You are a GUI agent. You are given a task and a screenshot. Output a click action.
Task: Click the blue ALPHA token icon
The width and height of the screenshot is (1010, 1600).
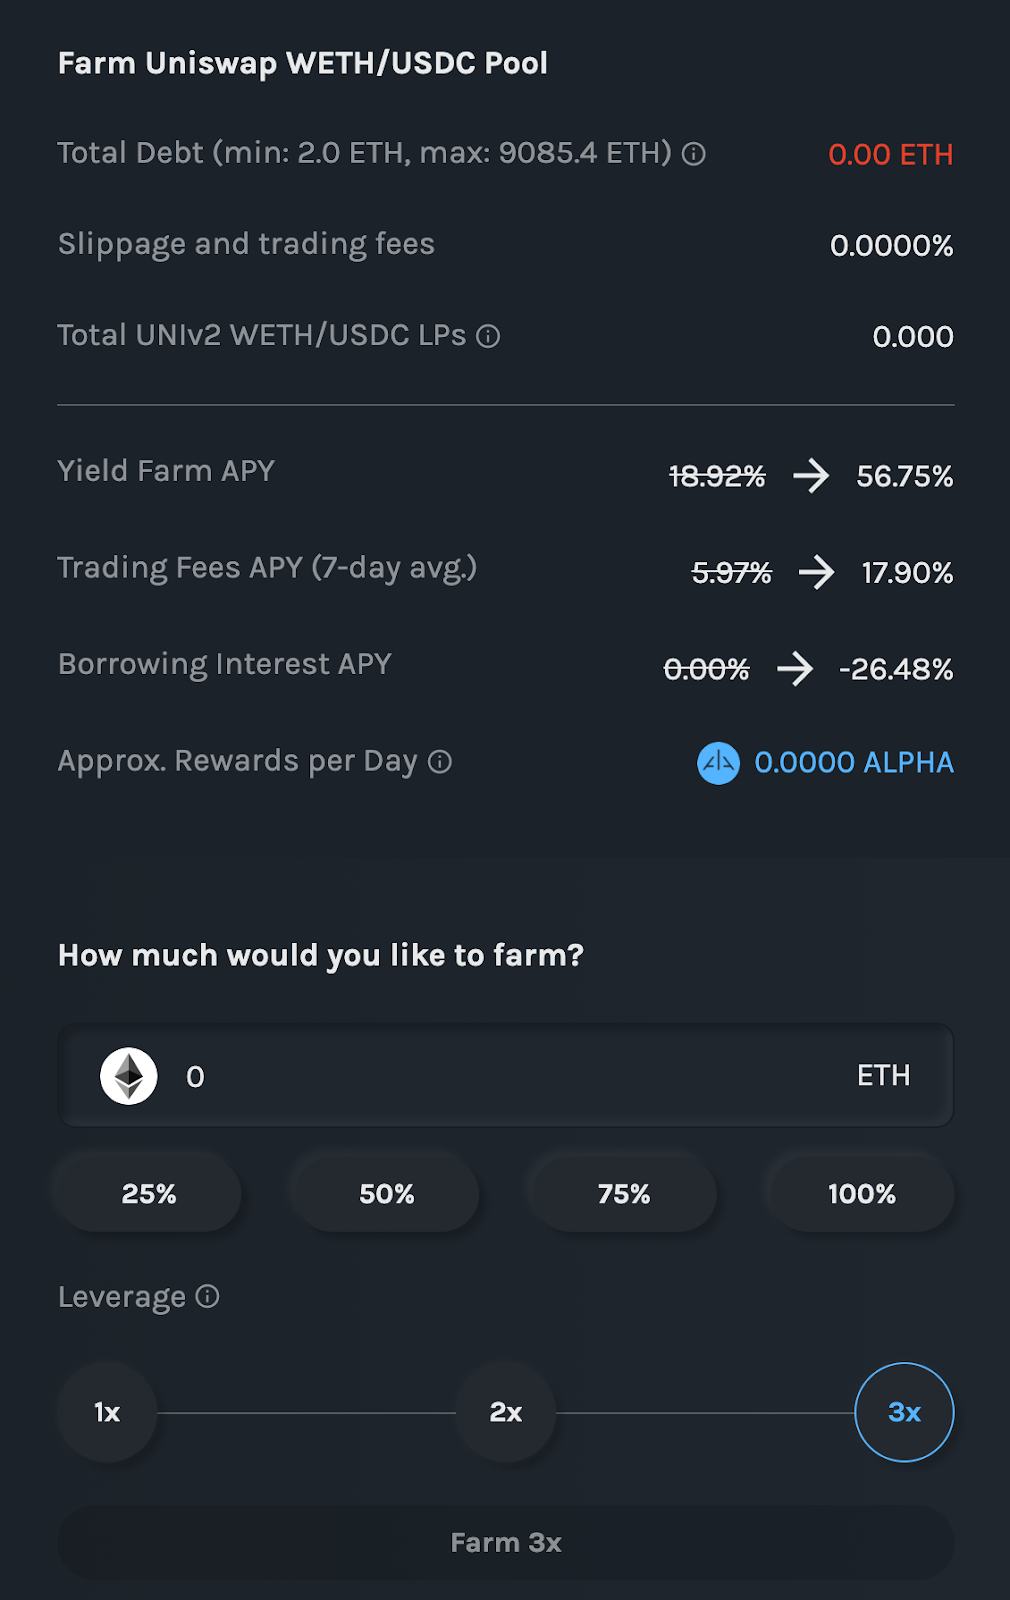coord(718,763)
